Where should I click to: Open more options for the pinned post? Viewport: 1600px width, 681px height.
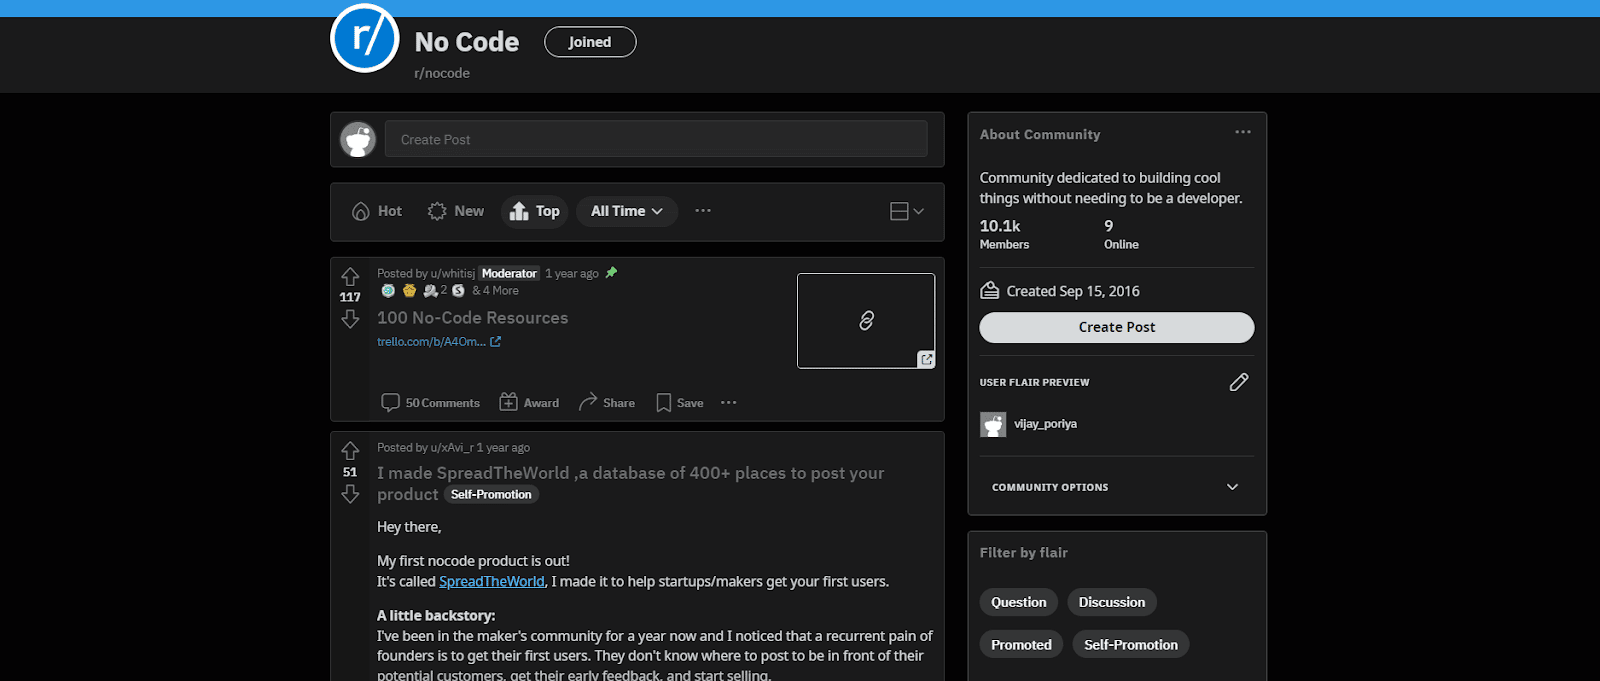pyautogui.click(x=729, y=403)
